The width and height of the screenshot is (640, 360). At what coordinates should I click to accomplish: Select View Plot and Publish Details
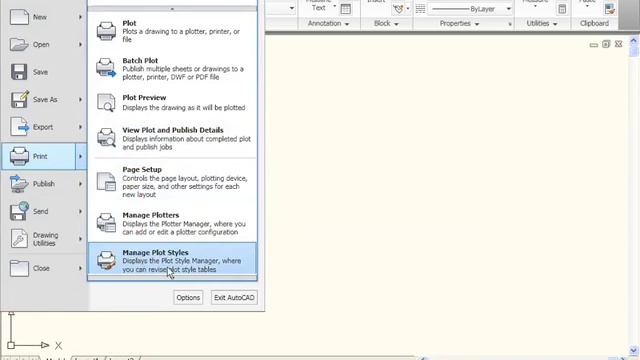coord(172,138)
